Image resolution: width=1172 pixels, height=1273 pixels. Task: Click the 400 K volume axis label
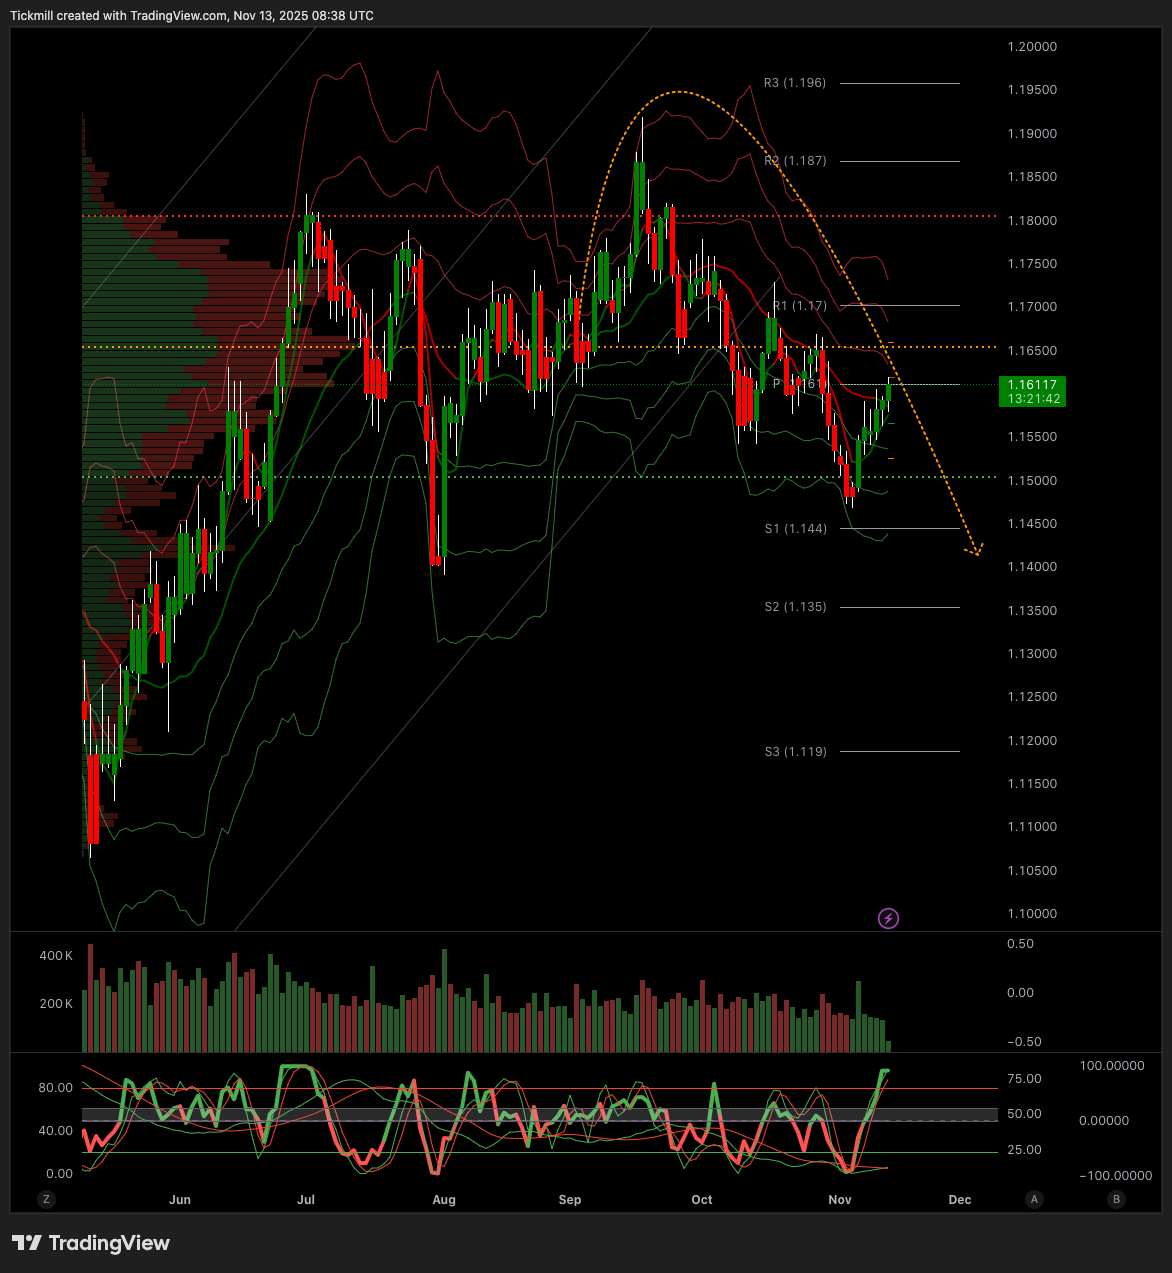(56, 956)
